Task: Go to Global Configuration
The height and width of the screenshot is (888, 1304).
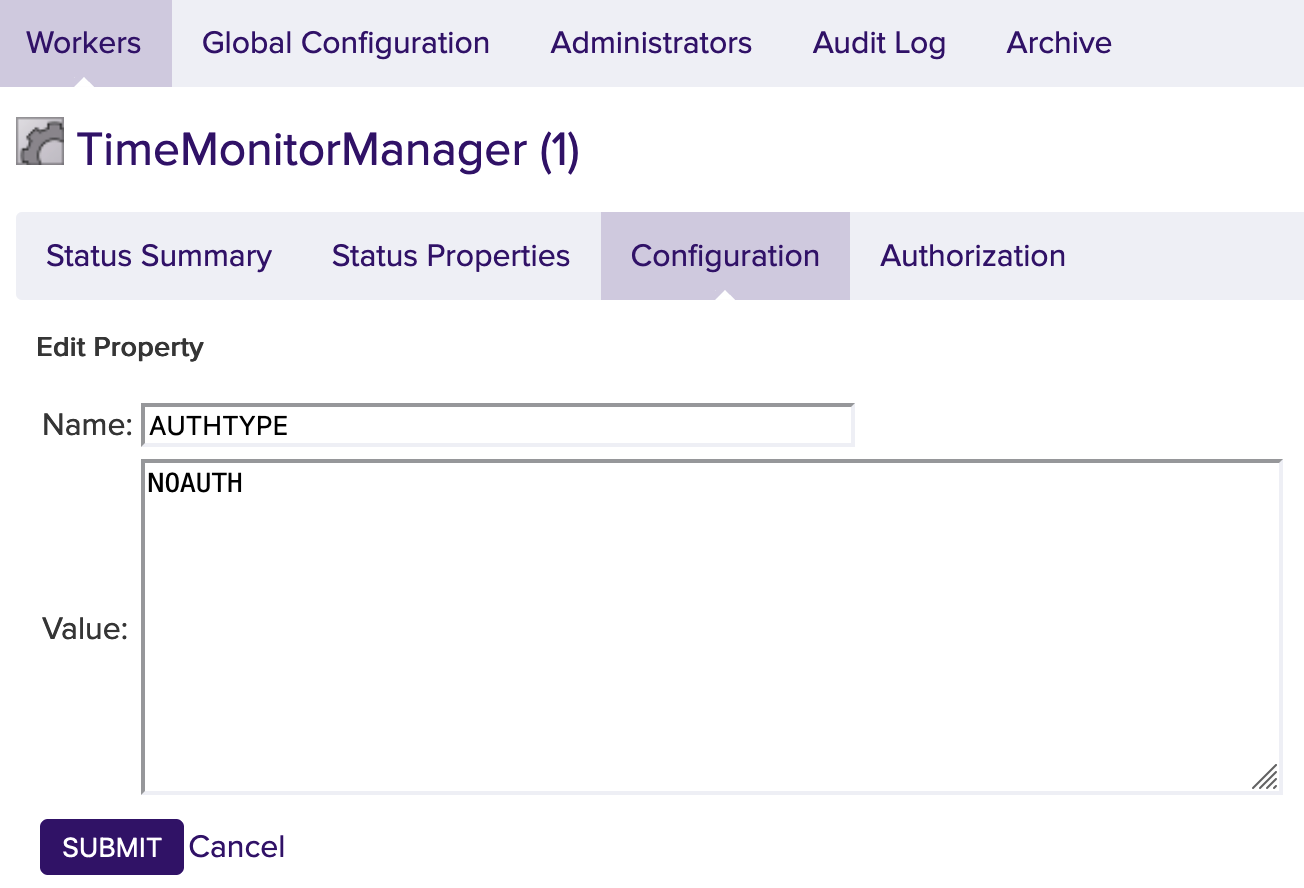Action: tap(345, 43)
